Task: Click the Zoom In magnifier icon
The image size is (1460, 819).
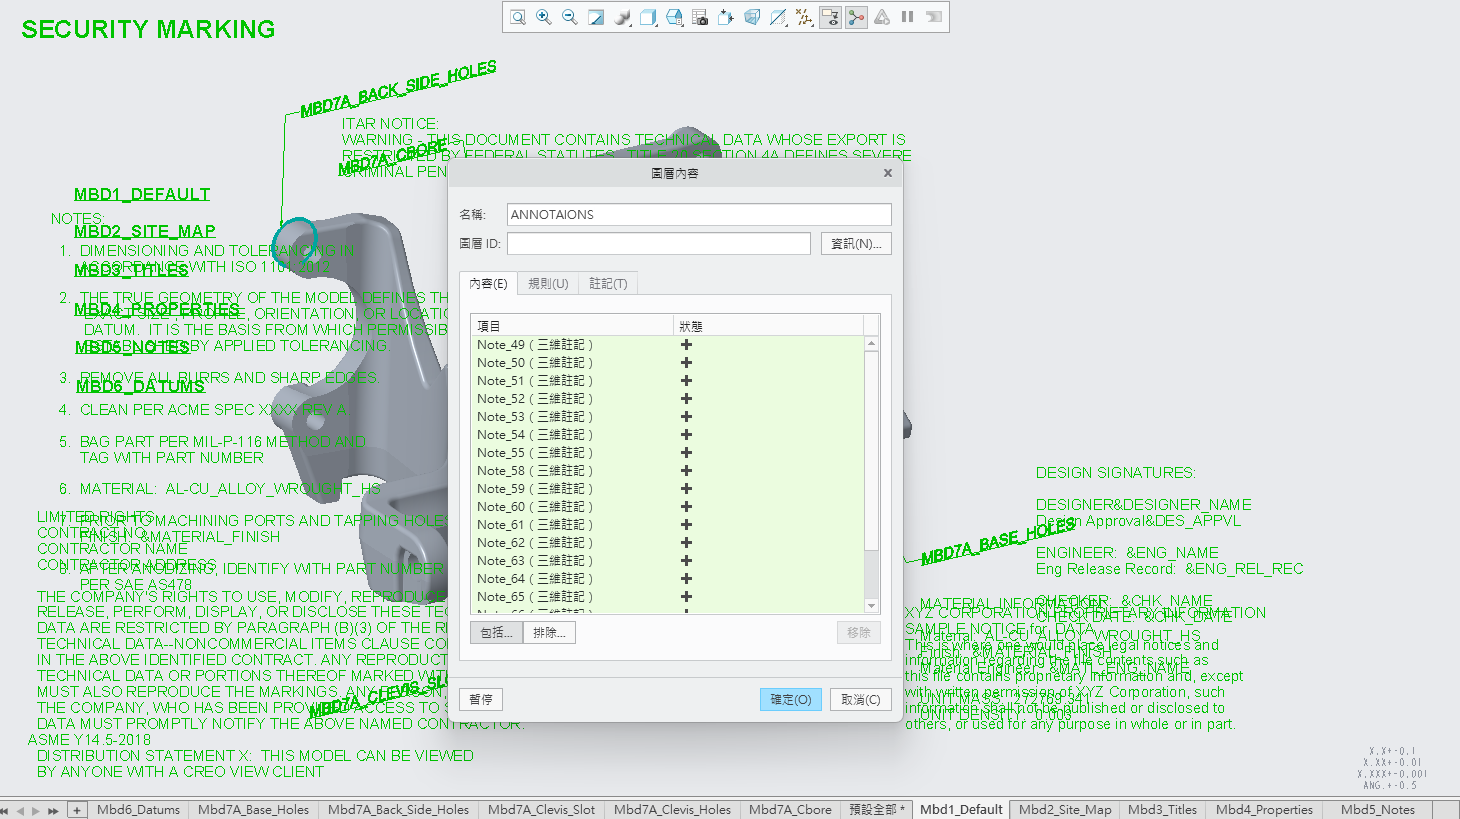Action: click(x=544, y=17)
